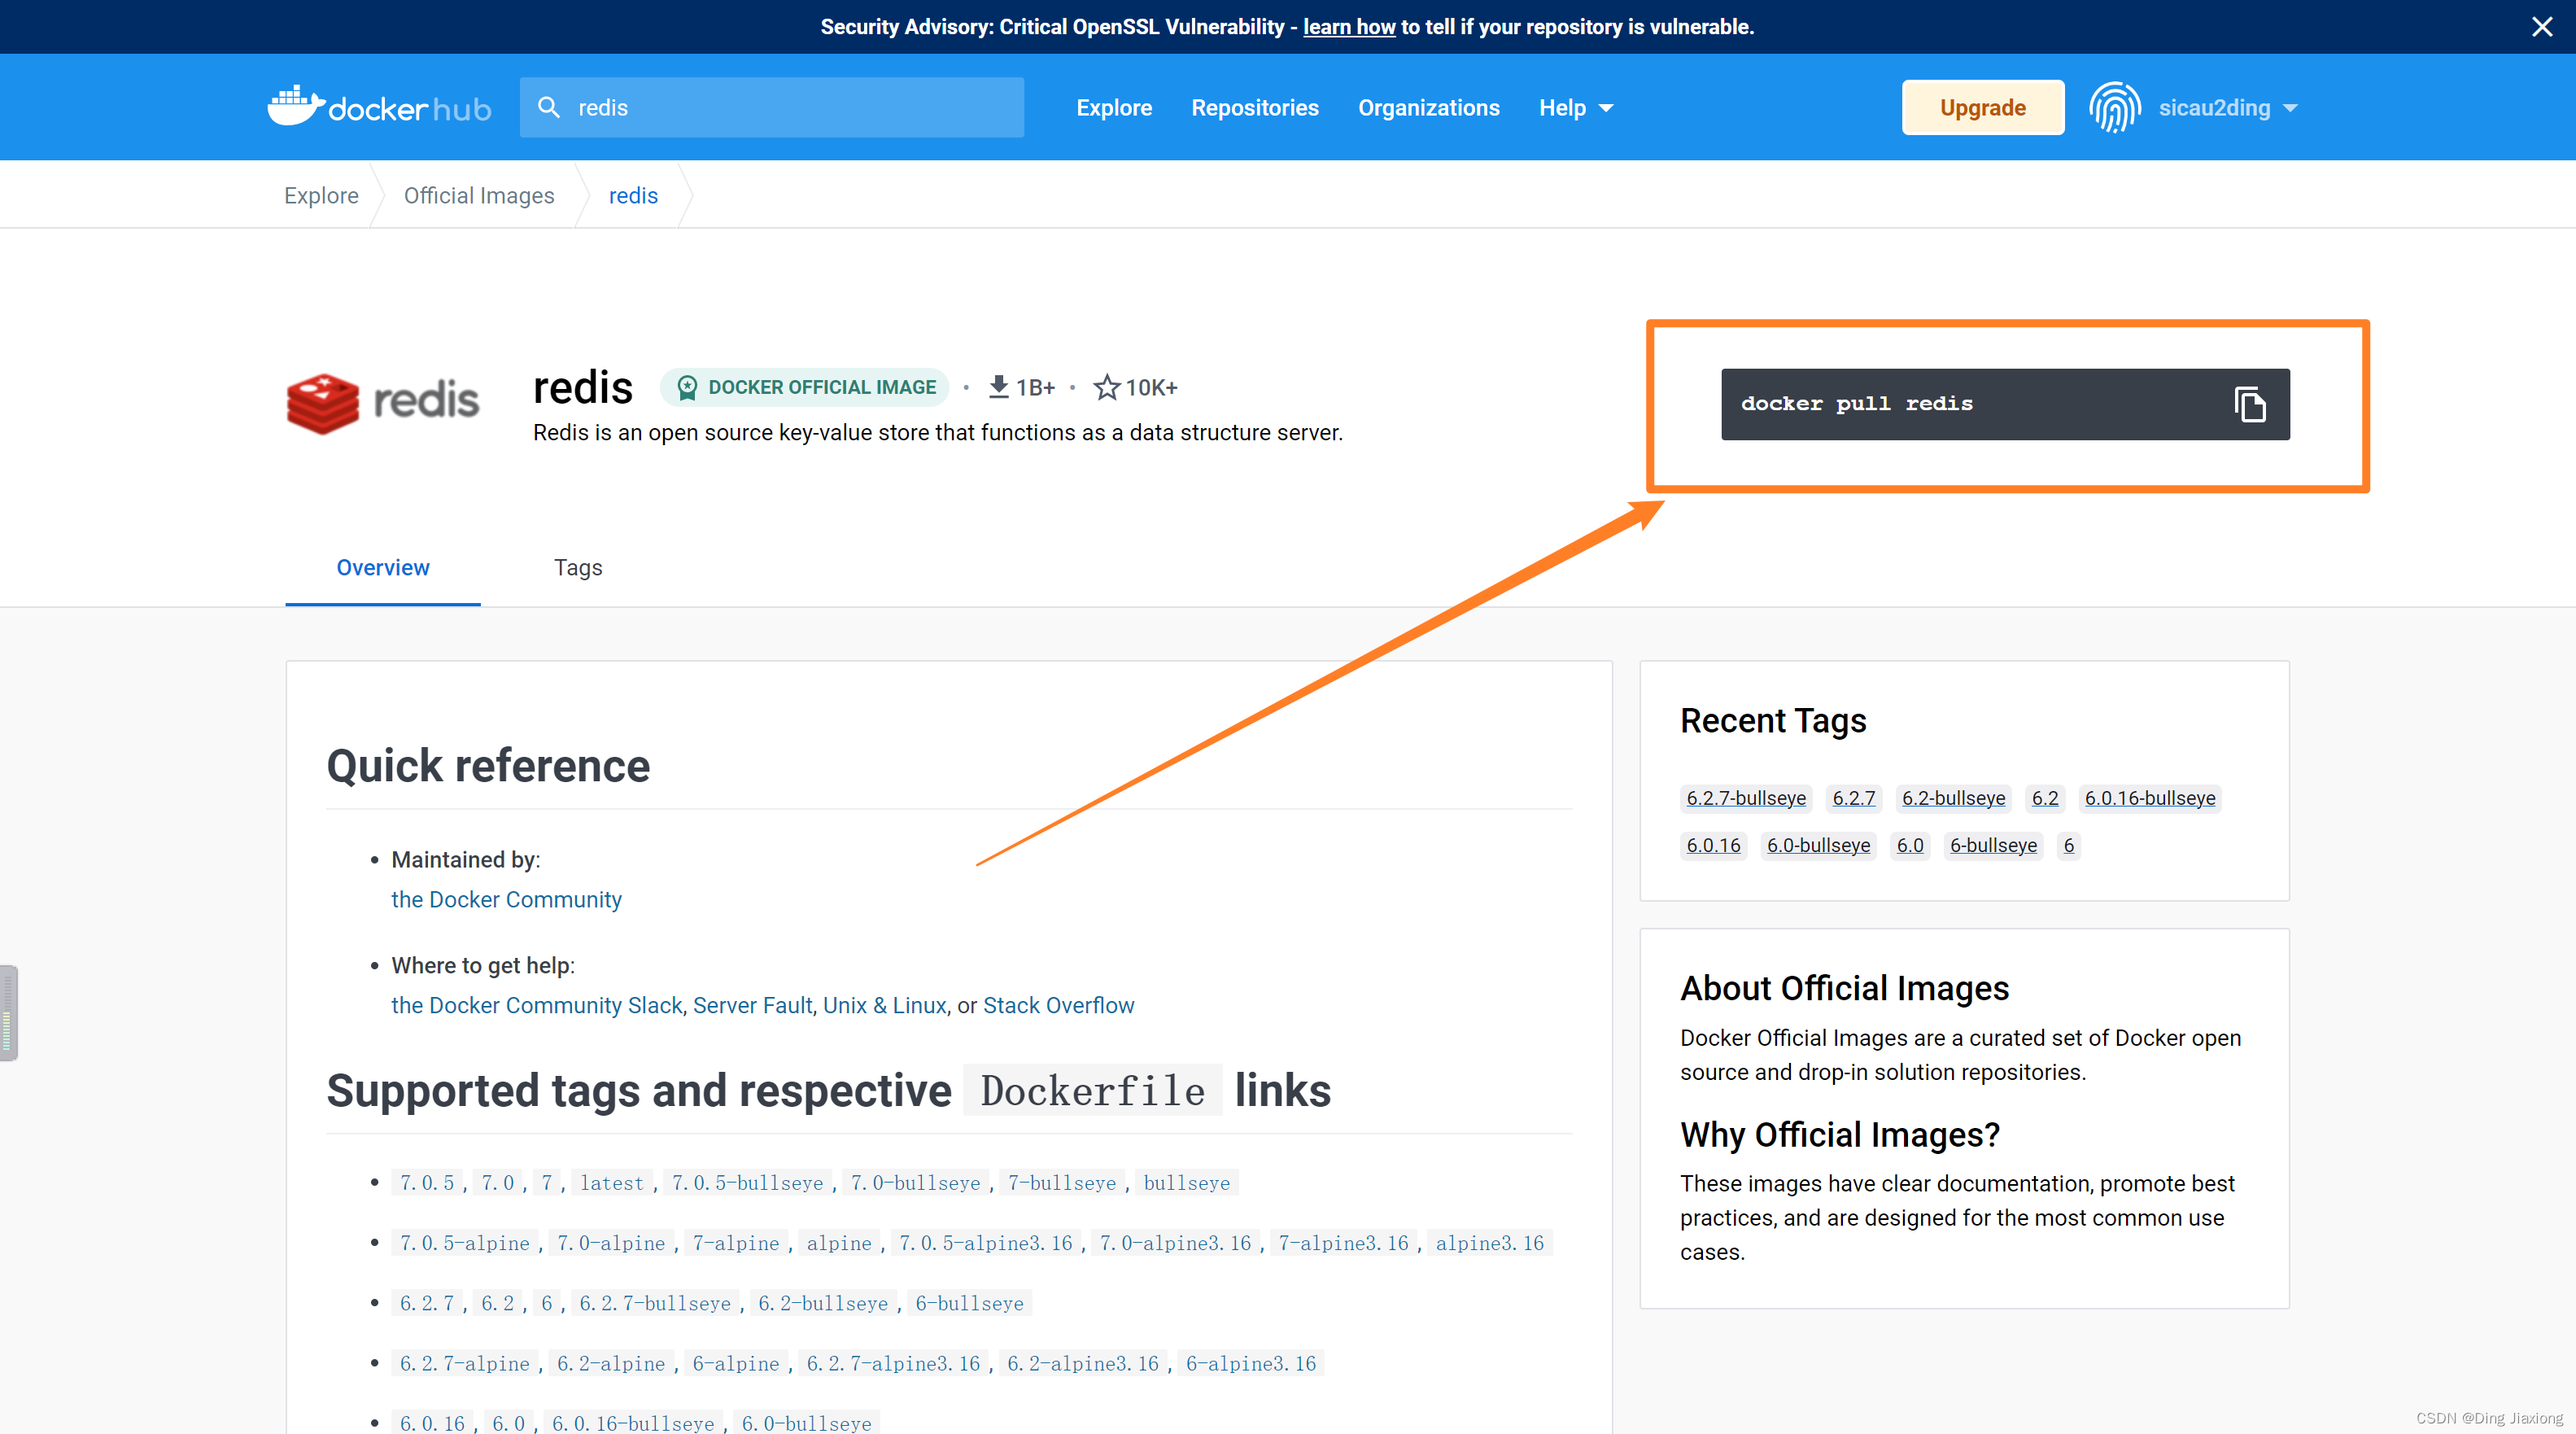This screenshot has width=2576, height=1434.
Task: Open the Help dropdown menu
Action: [x=1575, y=108]
